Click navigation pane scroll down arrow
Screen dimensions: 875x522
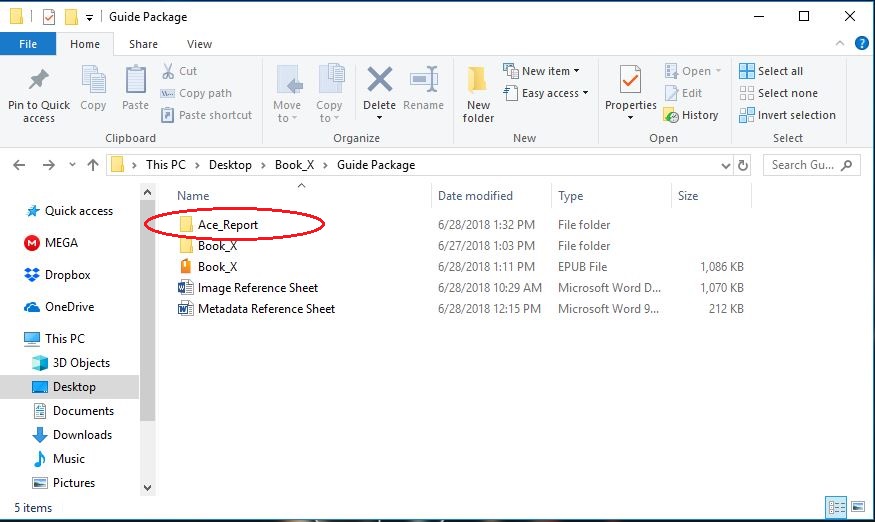click(147, 487)
